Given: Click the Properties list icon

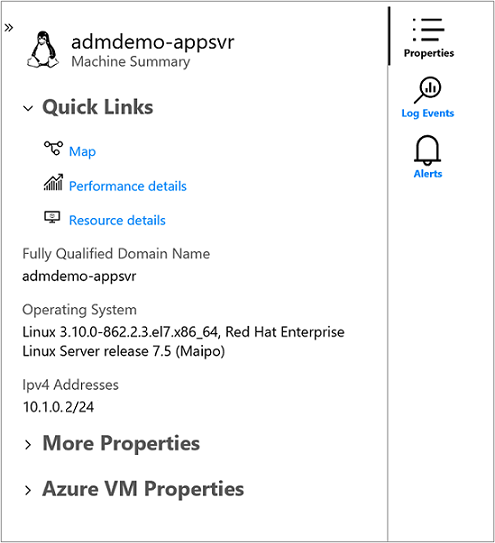Looking at the screenshot, I should coord(428,30).
